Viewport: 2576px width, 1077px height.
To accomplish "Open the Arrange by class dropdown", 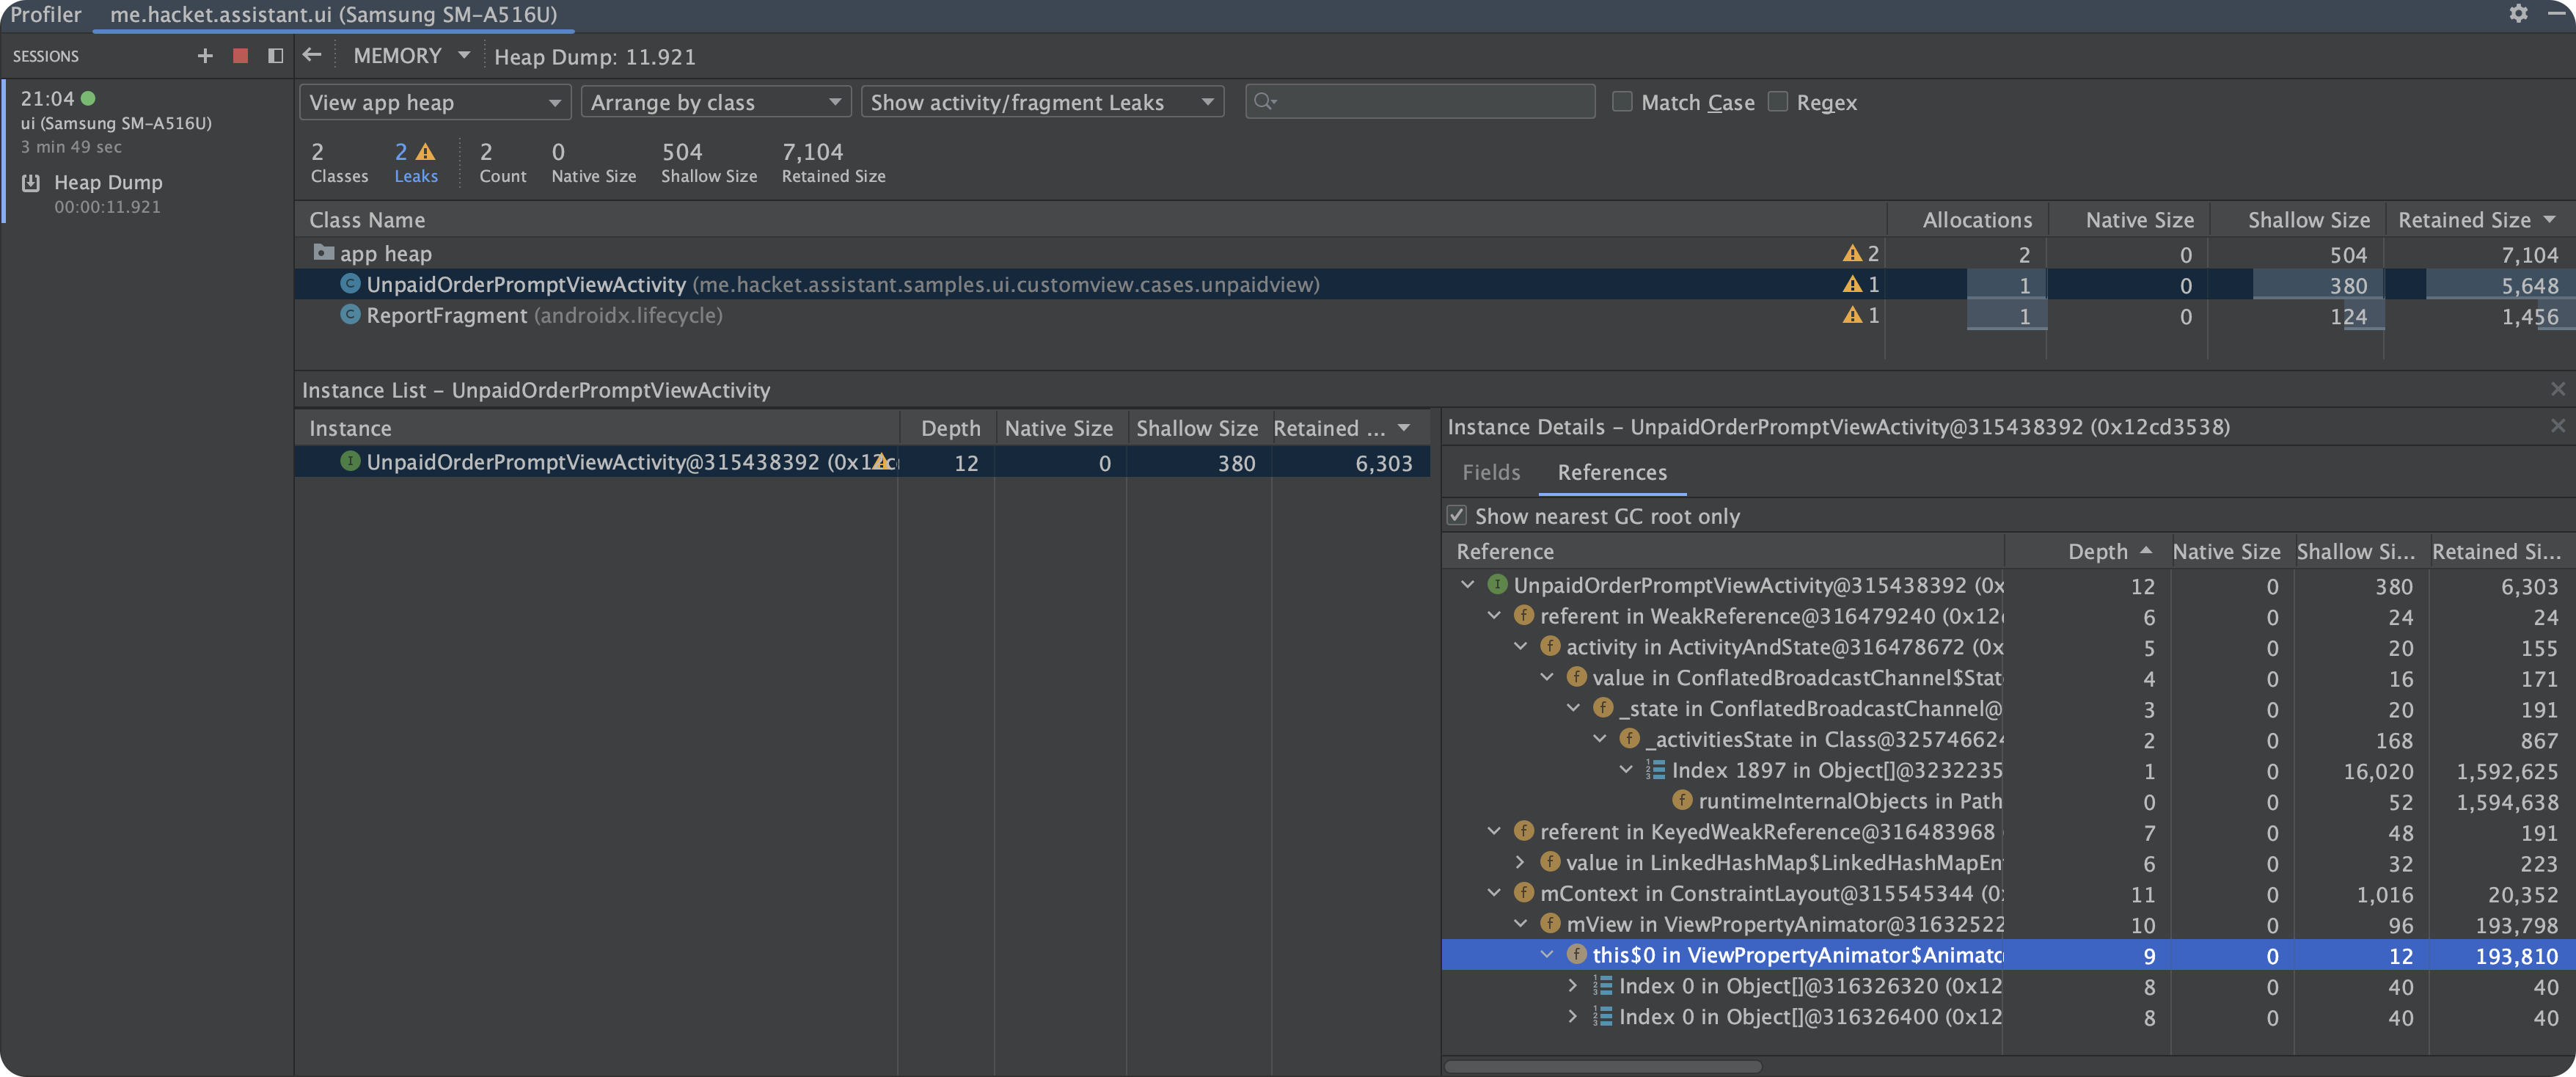I will pos(715,102).
